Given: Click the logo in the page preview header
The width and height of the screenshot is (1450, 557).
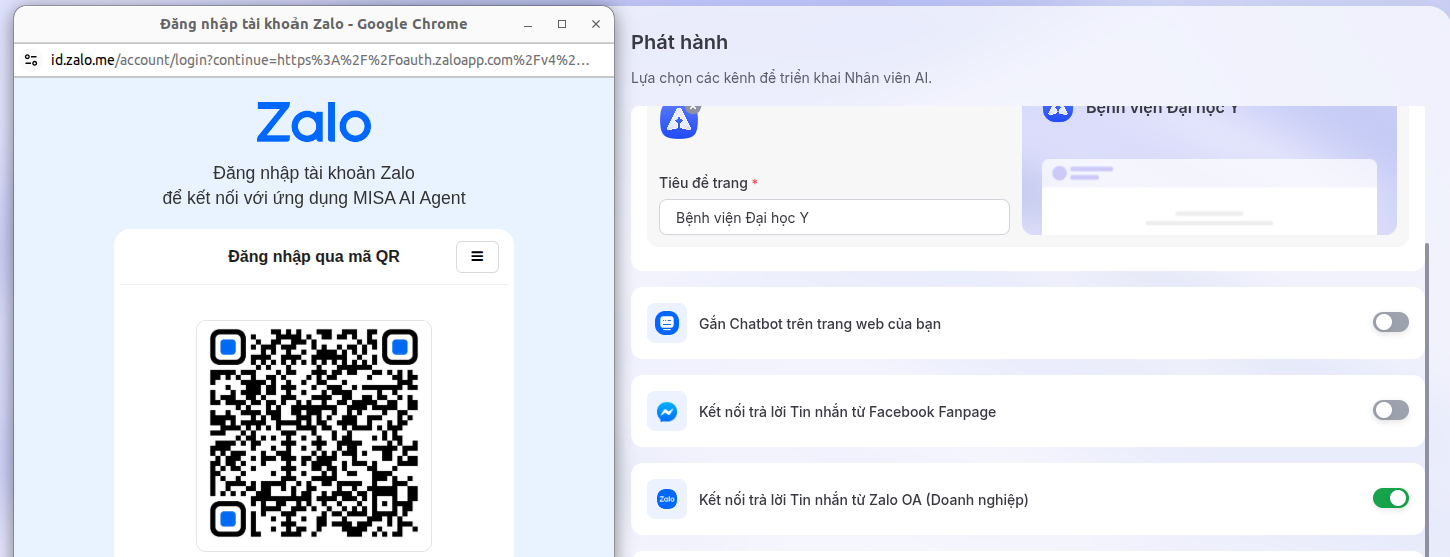Looking at the screenshot, I should click(1057, 110).
